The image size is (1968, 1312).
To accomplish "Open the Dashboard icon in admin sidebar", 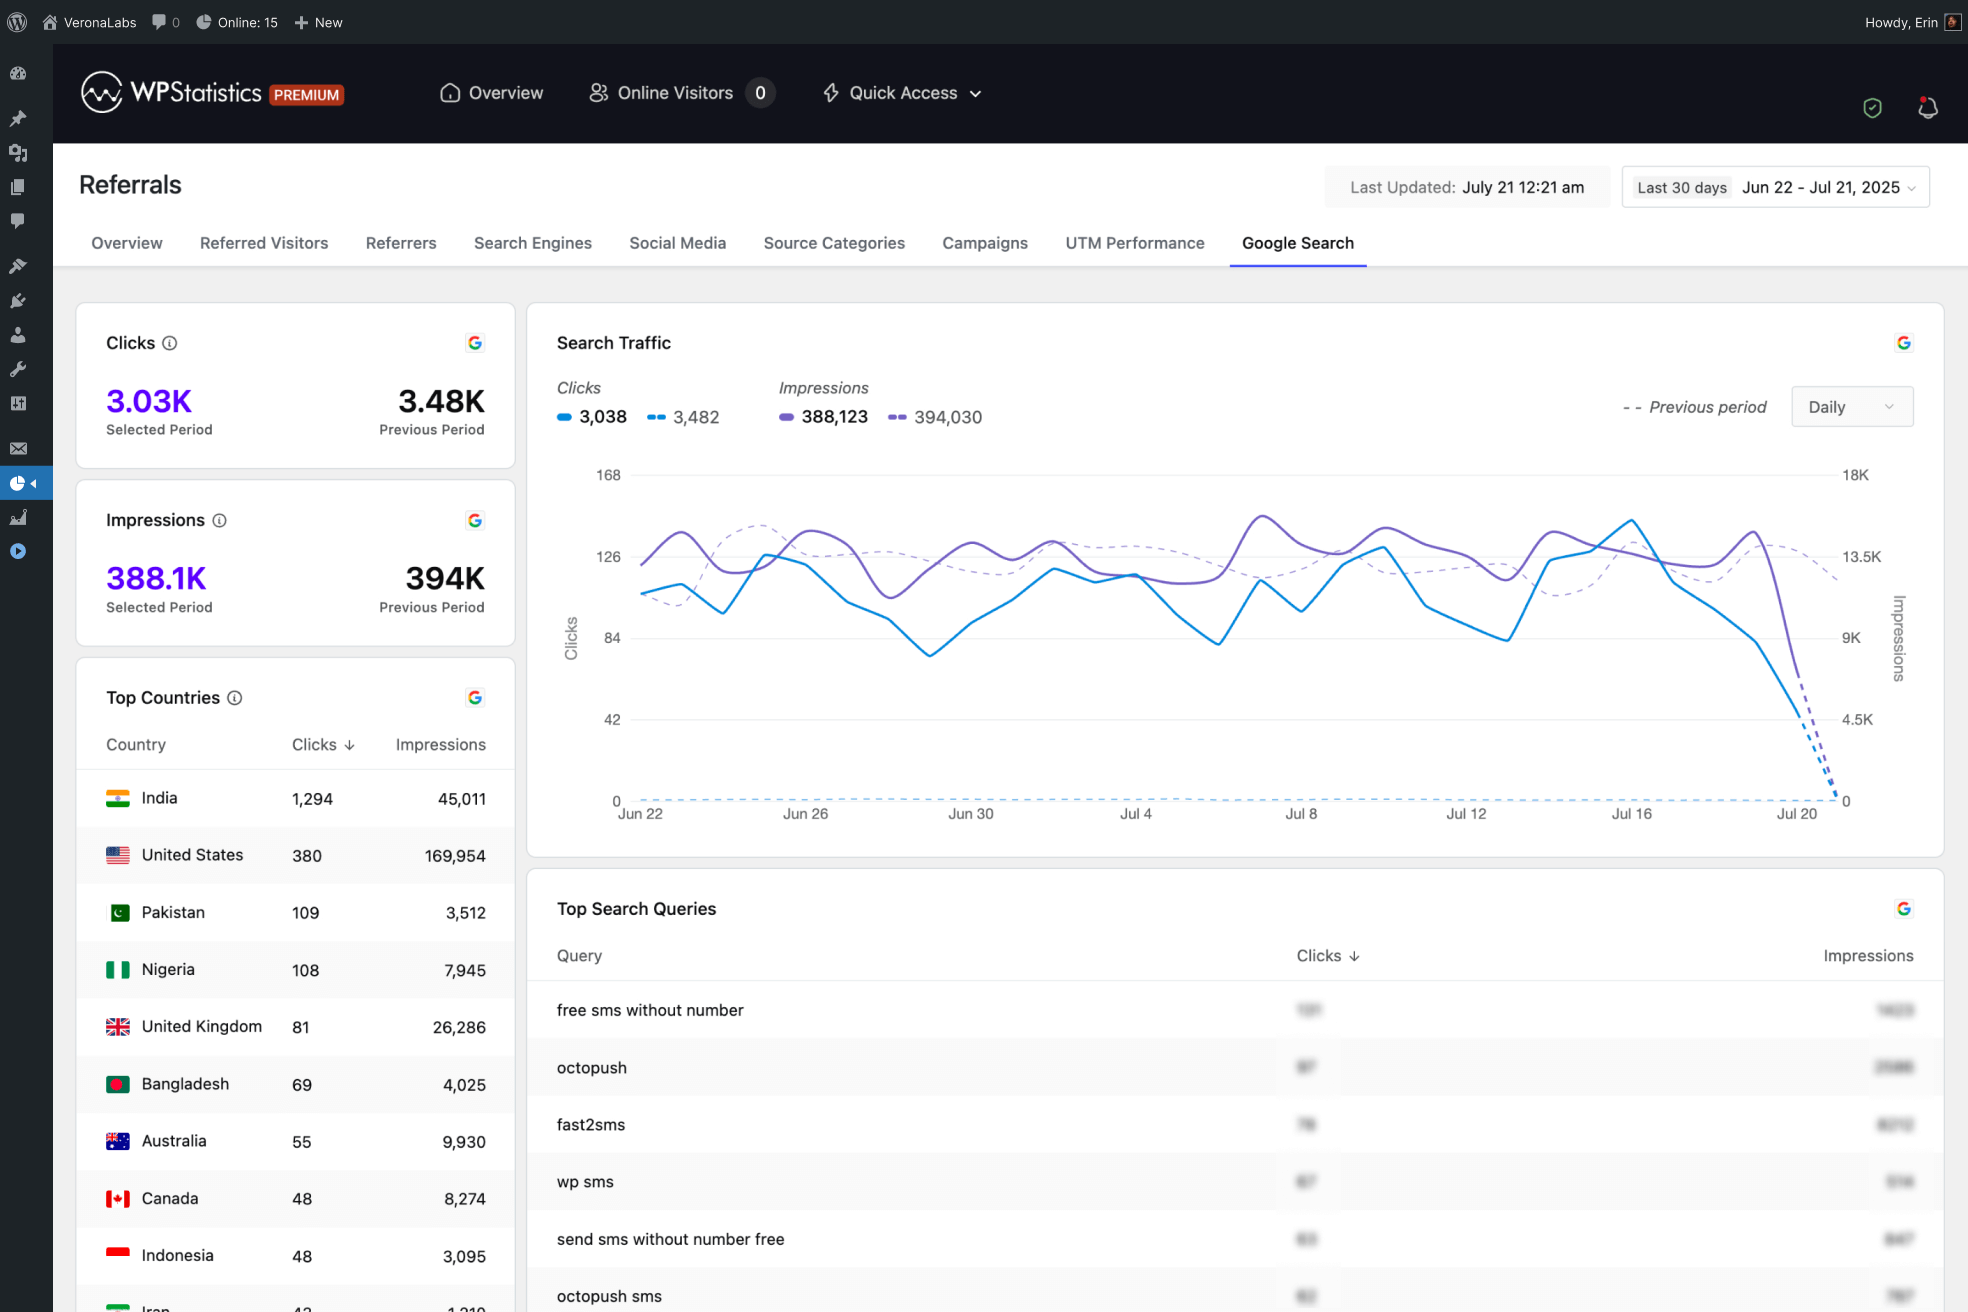I will (x=18, y=73).
